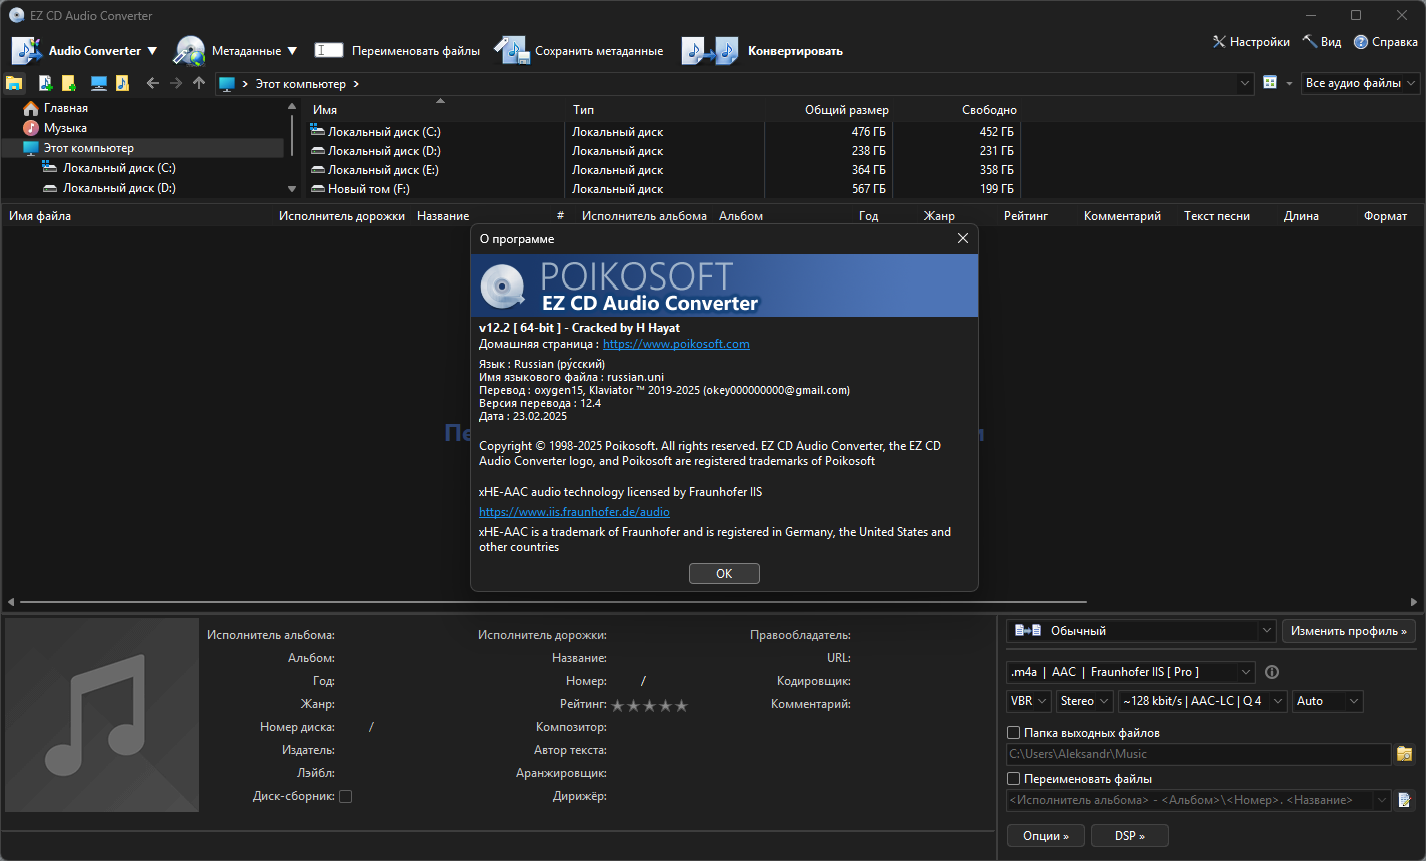
Task: Click the Опции » button
Action: 1046,835
